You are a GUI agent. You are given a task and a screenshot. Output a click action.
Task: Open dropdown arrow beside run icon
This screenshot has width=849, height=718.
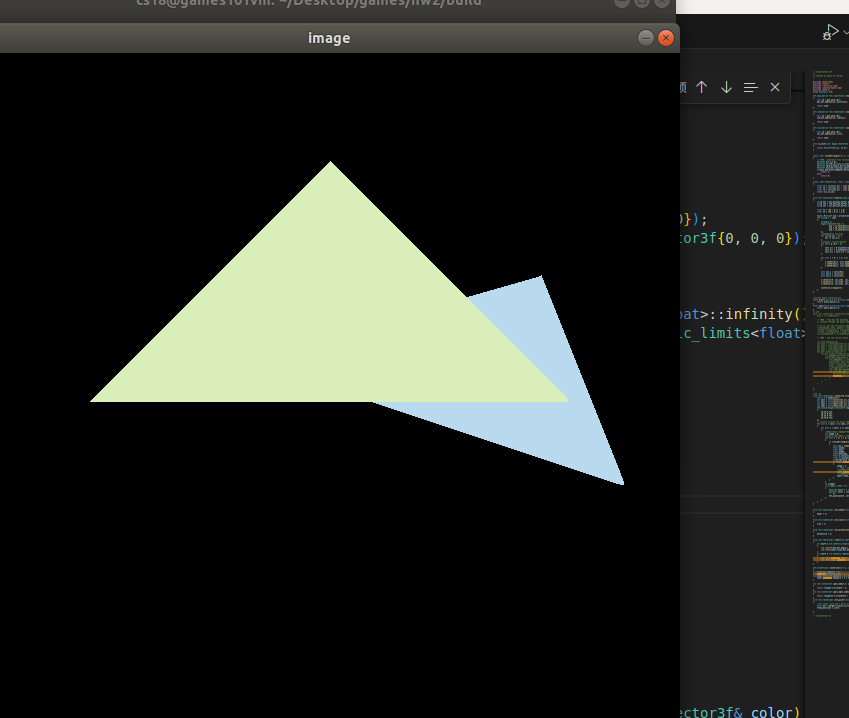coord(845,32)
